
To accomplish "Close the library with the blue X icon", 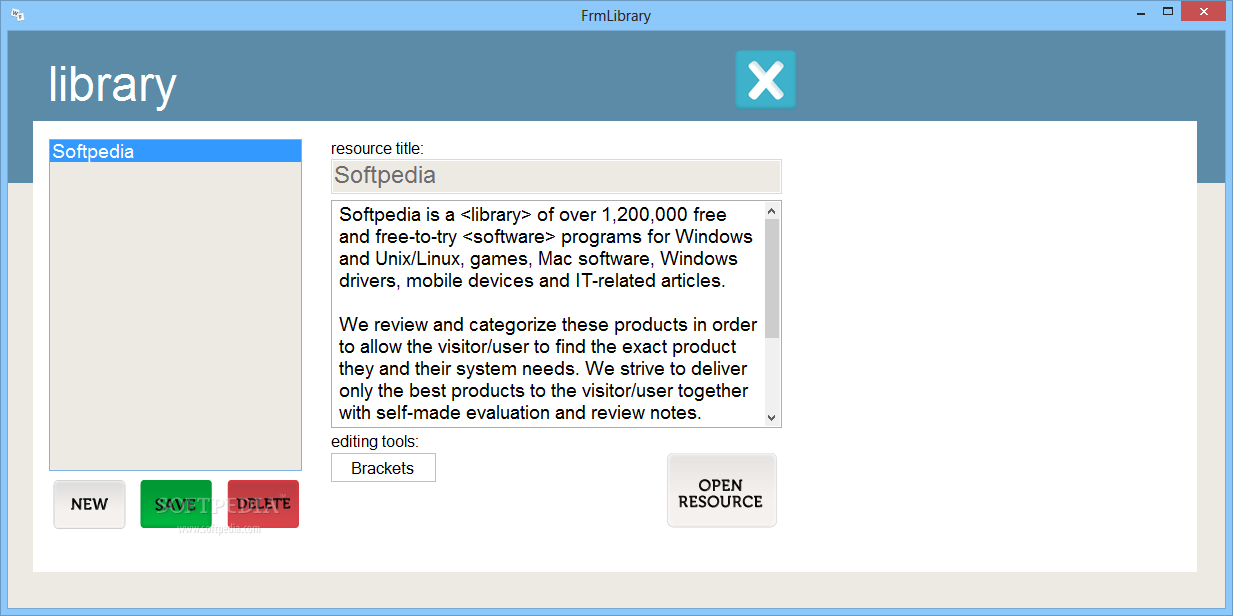I will pos(766,79).
